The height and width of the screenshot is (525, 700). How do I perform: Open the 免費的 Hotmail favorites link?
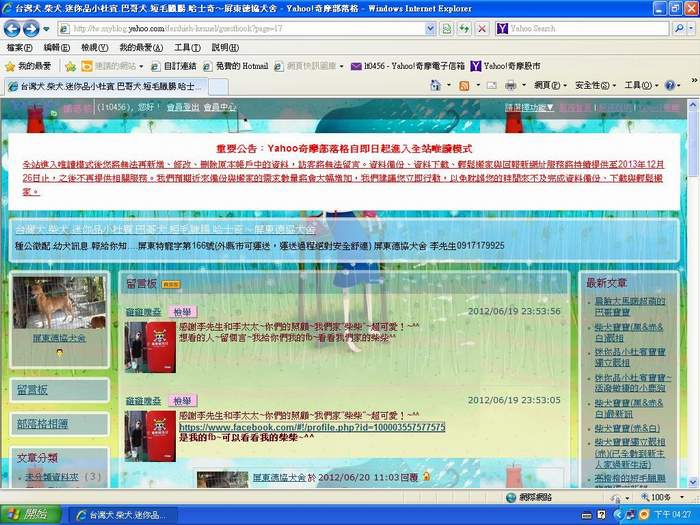(236, 66)
